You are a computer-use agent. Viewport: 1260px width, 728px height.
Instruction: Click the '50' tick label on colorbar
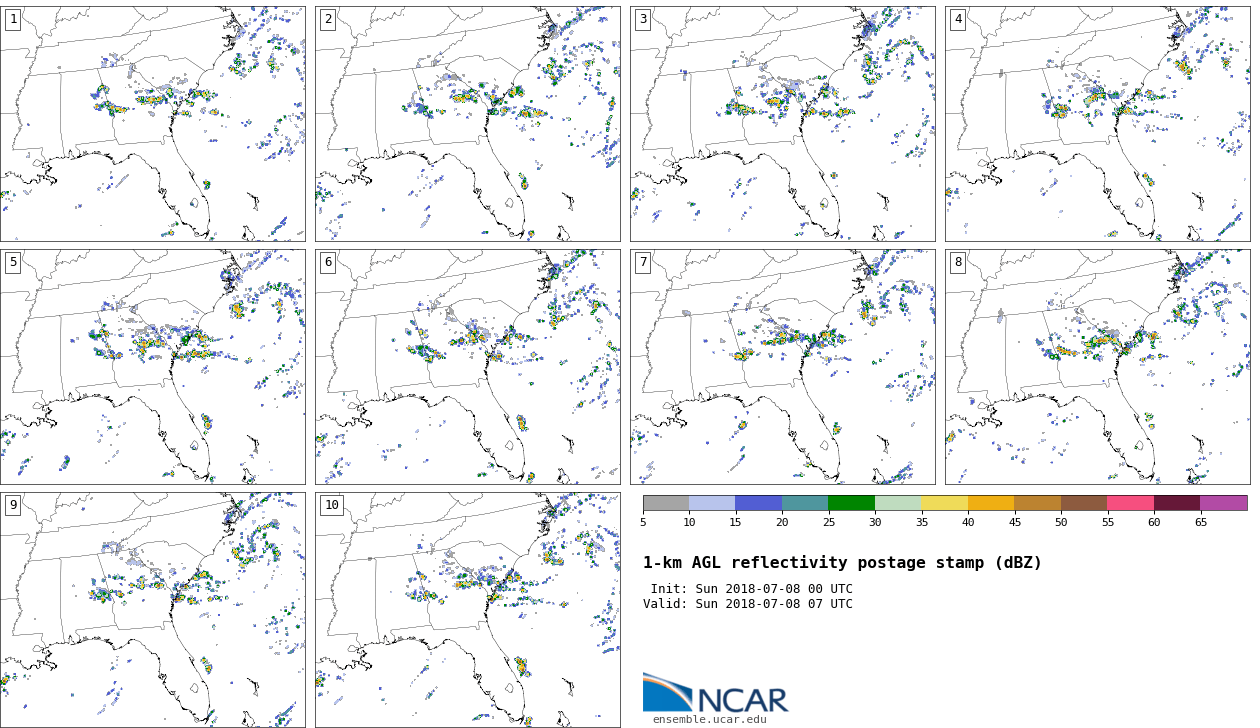coord(1061,522)
